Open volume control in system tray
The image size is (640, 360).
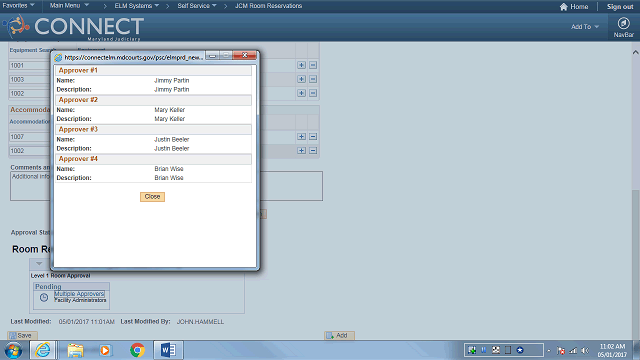[585, 350]
